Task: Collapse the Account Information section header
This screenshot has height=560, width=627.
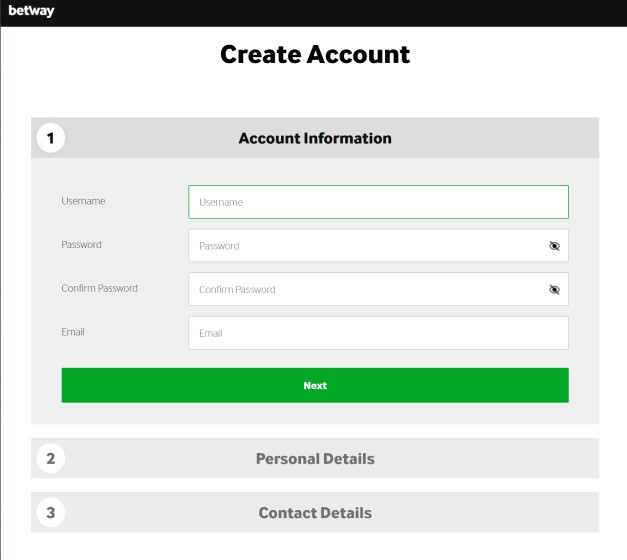Action: pos(315,138)
